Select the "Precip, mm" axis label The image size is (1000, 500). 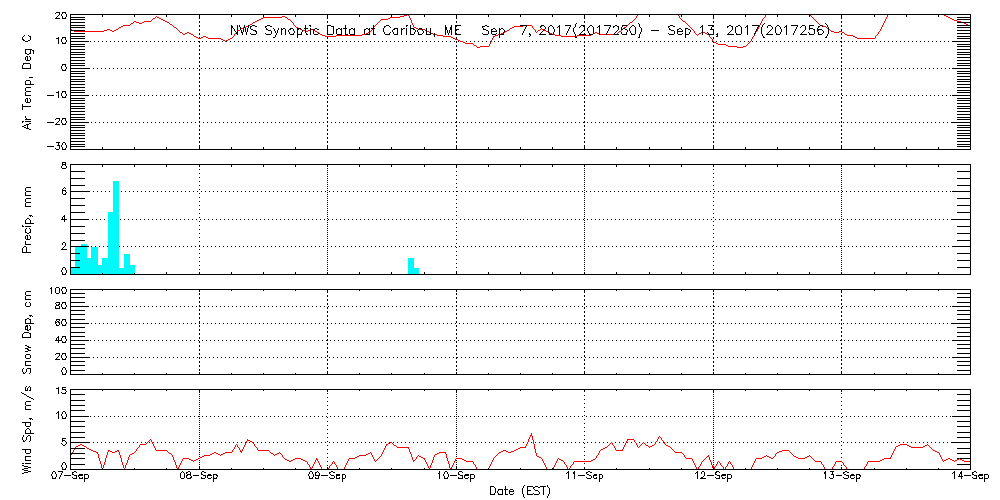pos(27,218)
